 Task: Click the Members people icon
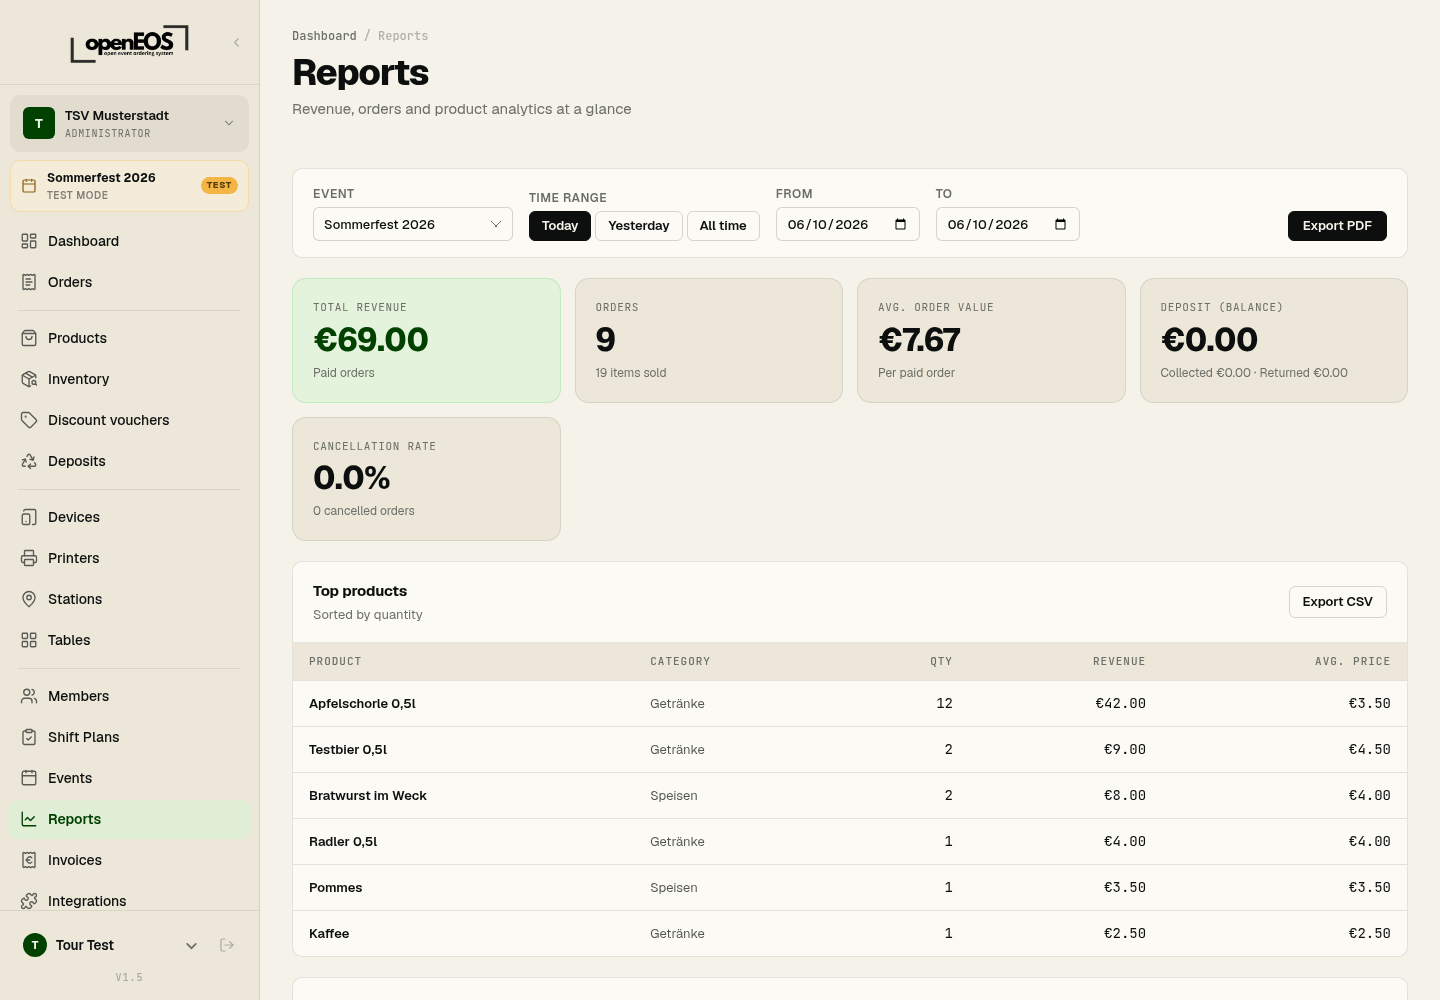(x=29, y=696)
